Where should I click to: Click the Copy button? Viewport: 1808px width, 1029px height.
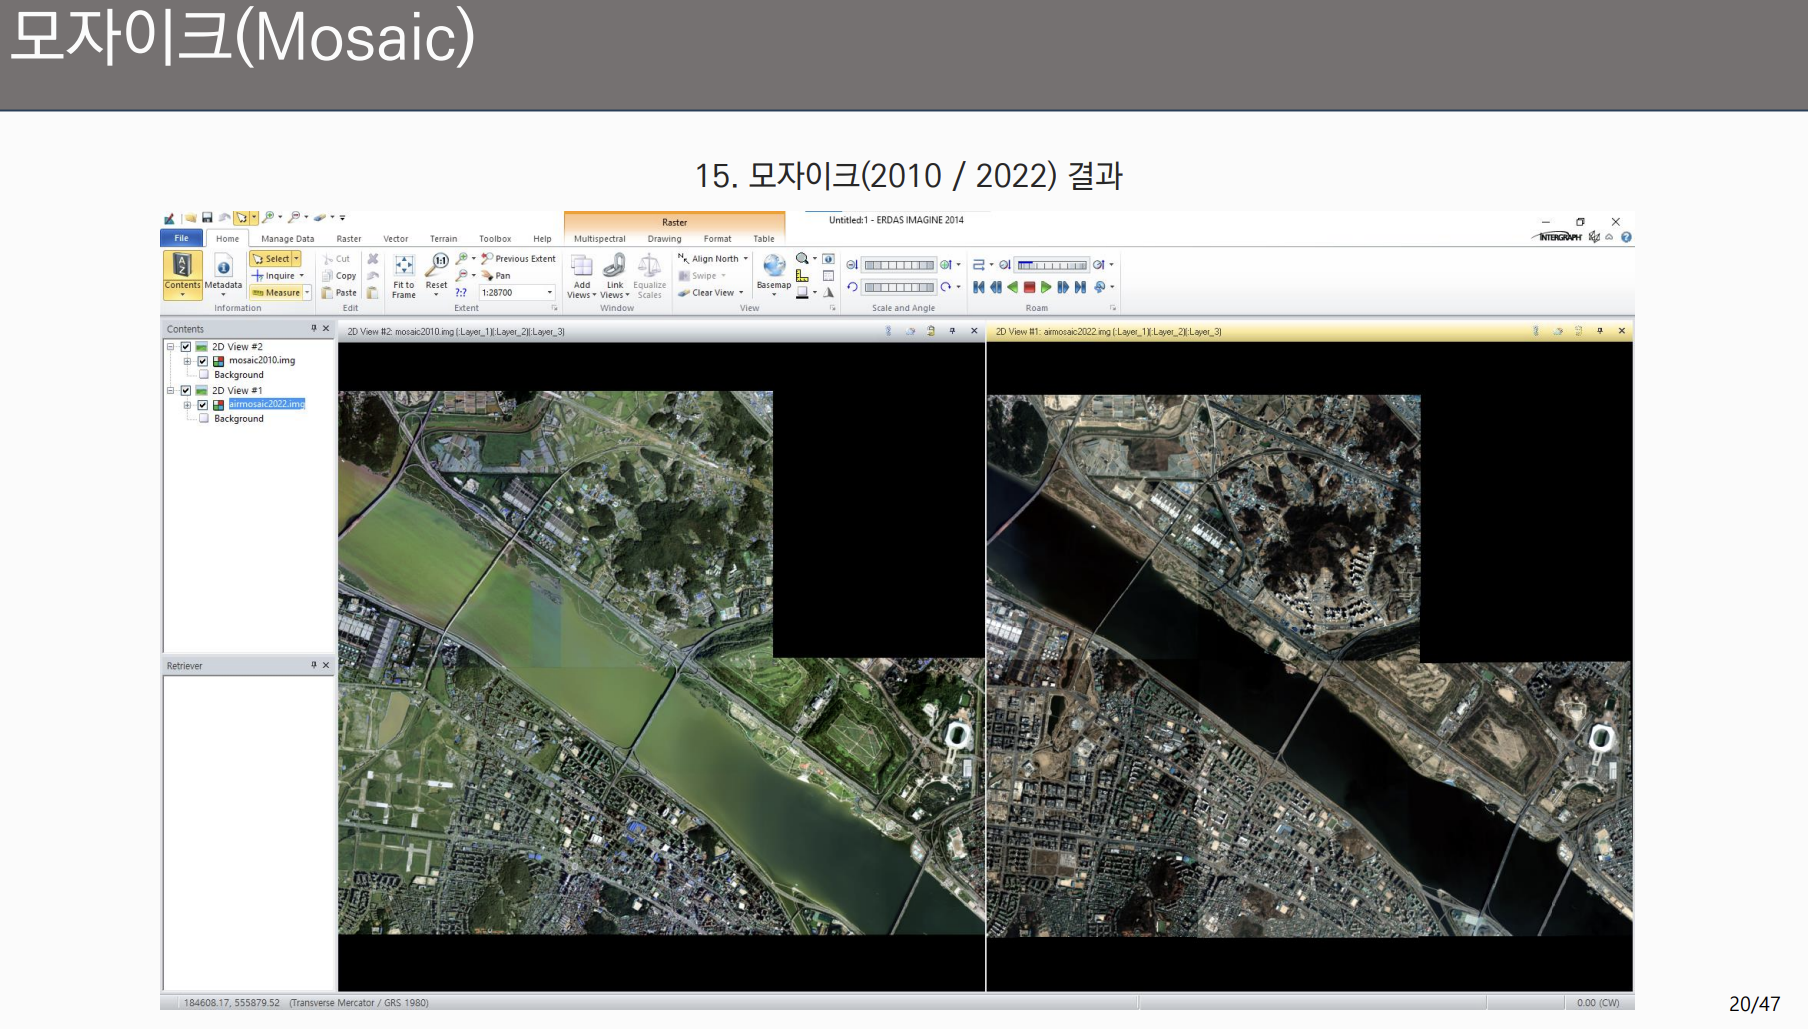point(339,276)
